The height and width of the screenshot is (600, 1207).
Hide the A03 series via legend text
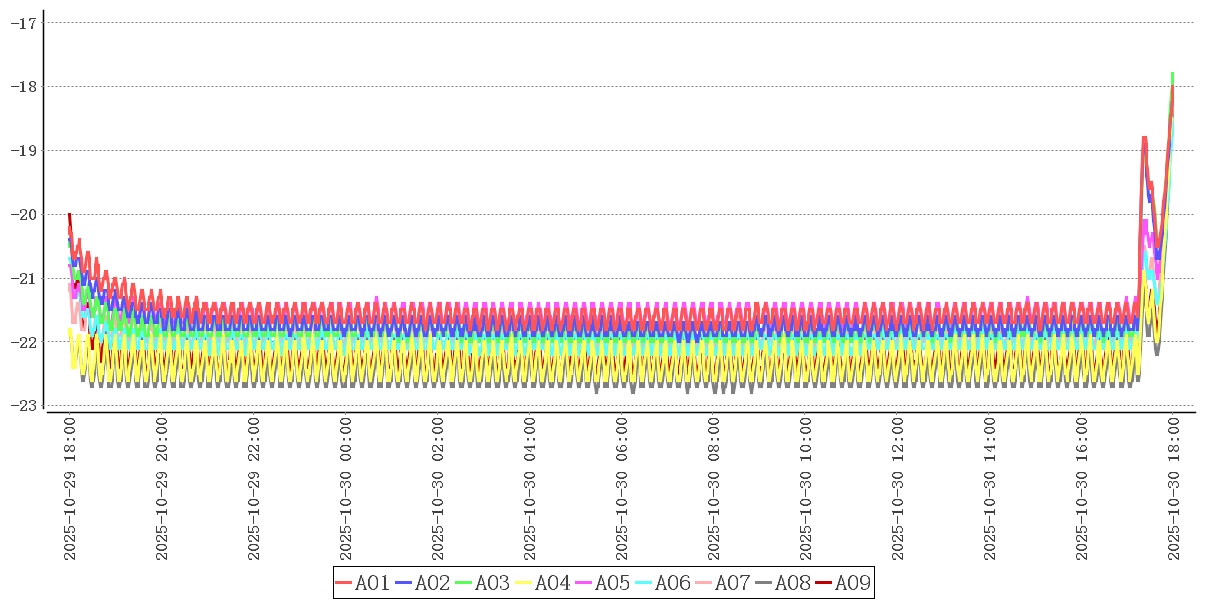tap(492, 583)
